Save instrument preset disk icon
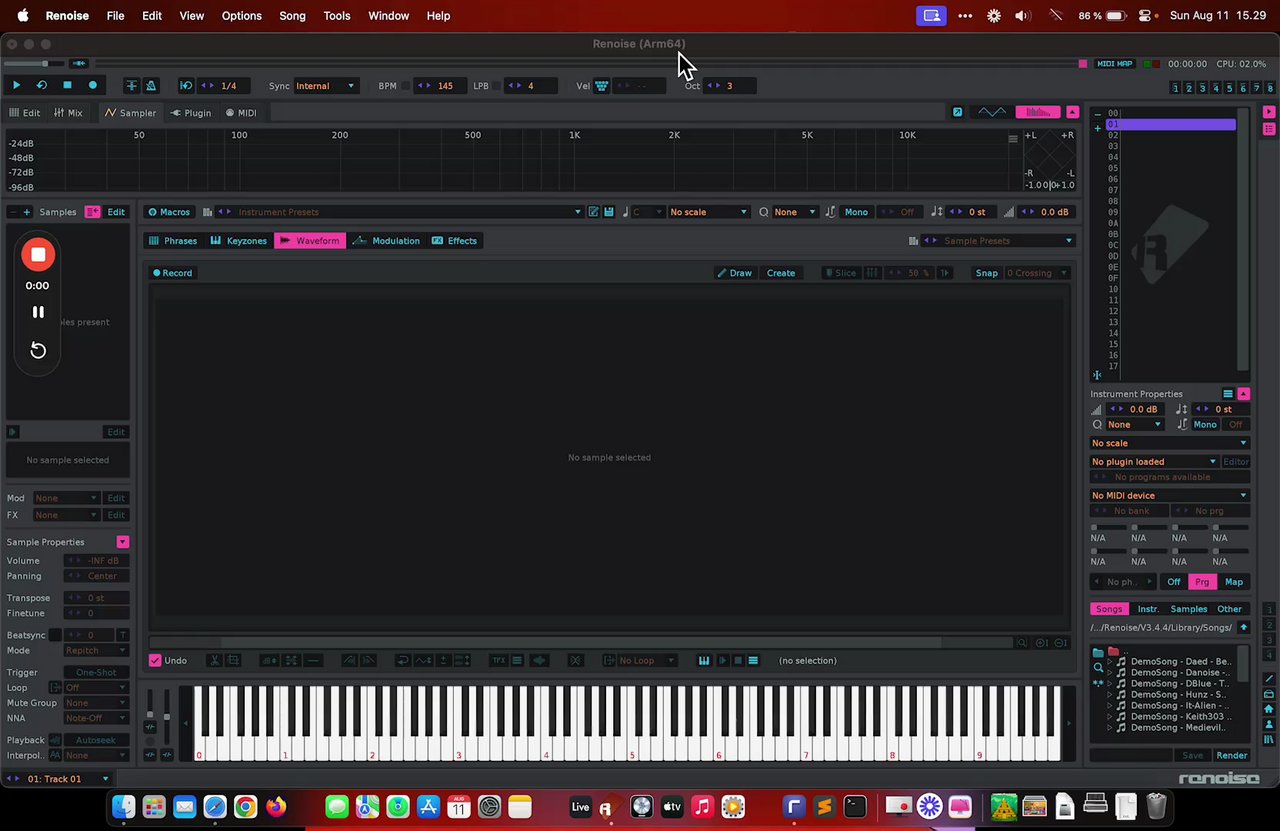This screenshot has width=1280, height=831. (608, 212)
